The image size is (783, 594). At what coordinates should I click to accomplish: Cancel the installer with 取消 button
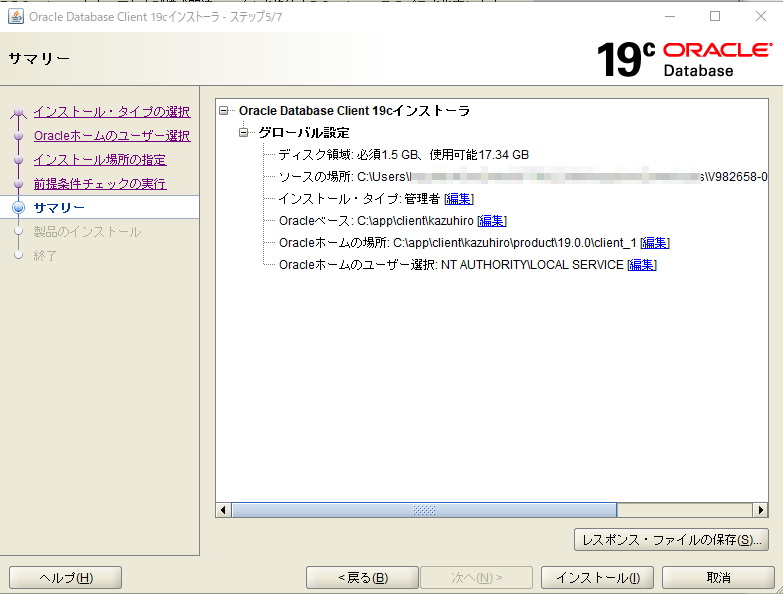pyautogui.click(x=718, y=578)
